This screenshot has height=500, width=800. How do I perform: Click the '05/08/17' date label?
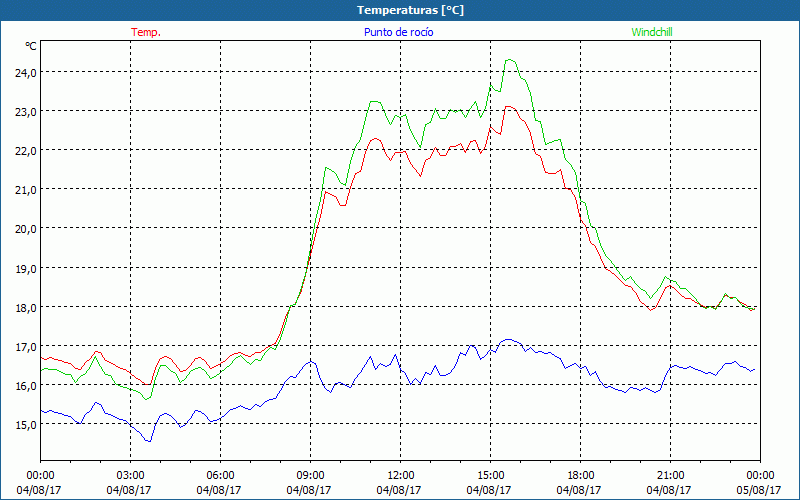(759, 490)
